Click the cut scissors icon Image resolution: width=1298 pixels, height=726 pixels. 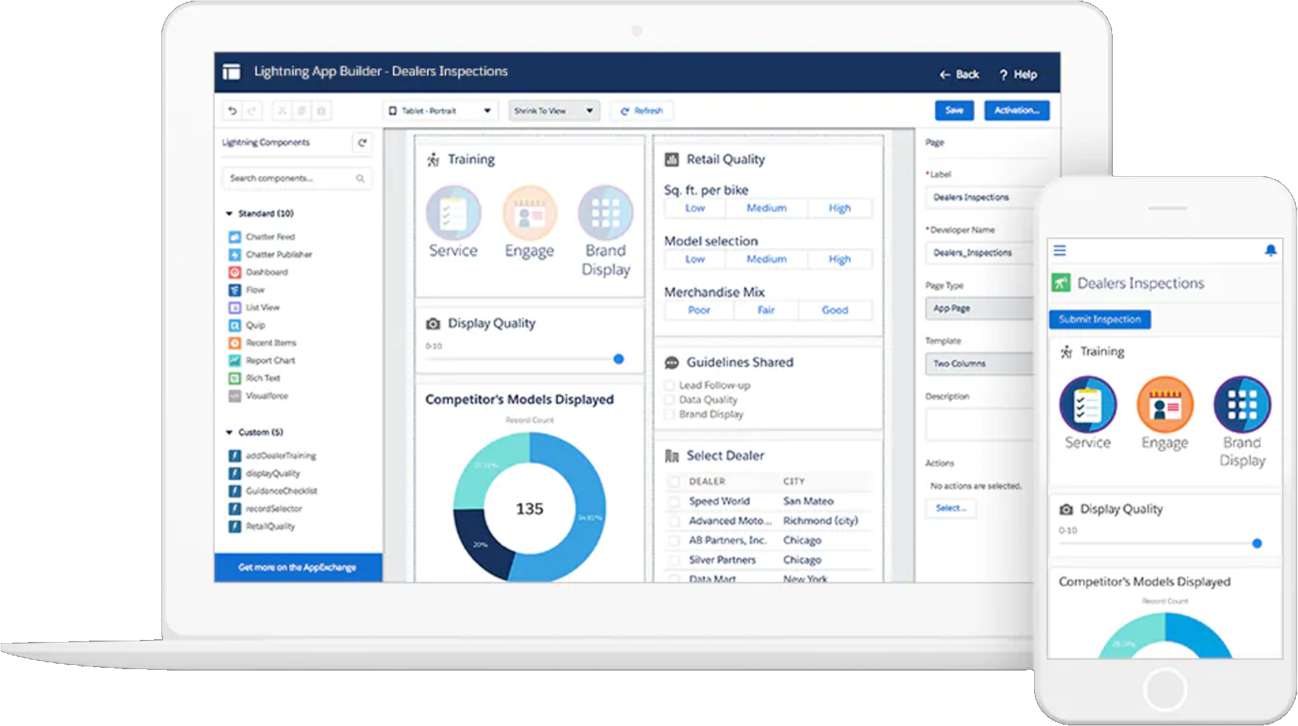tap(282, 111)
